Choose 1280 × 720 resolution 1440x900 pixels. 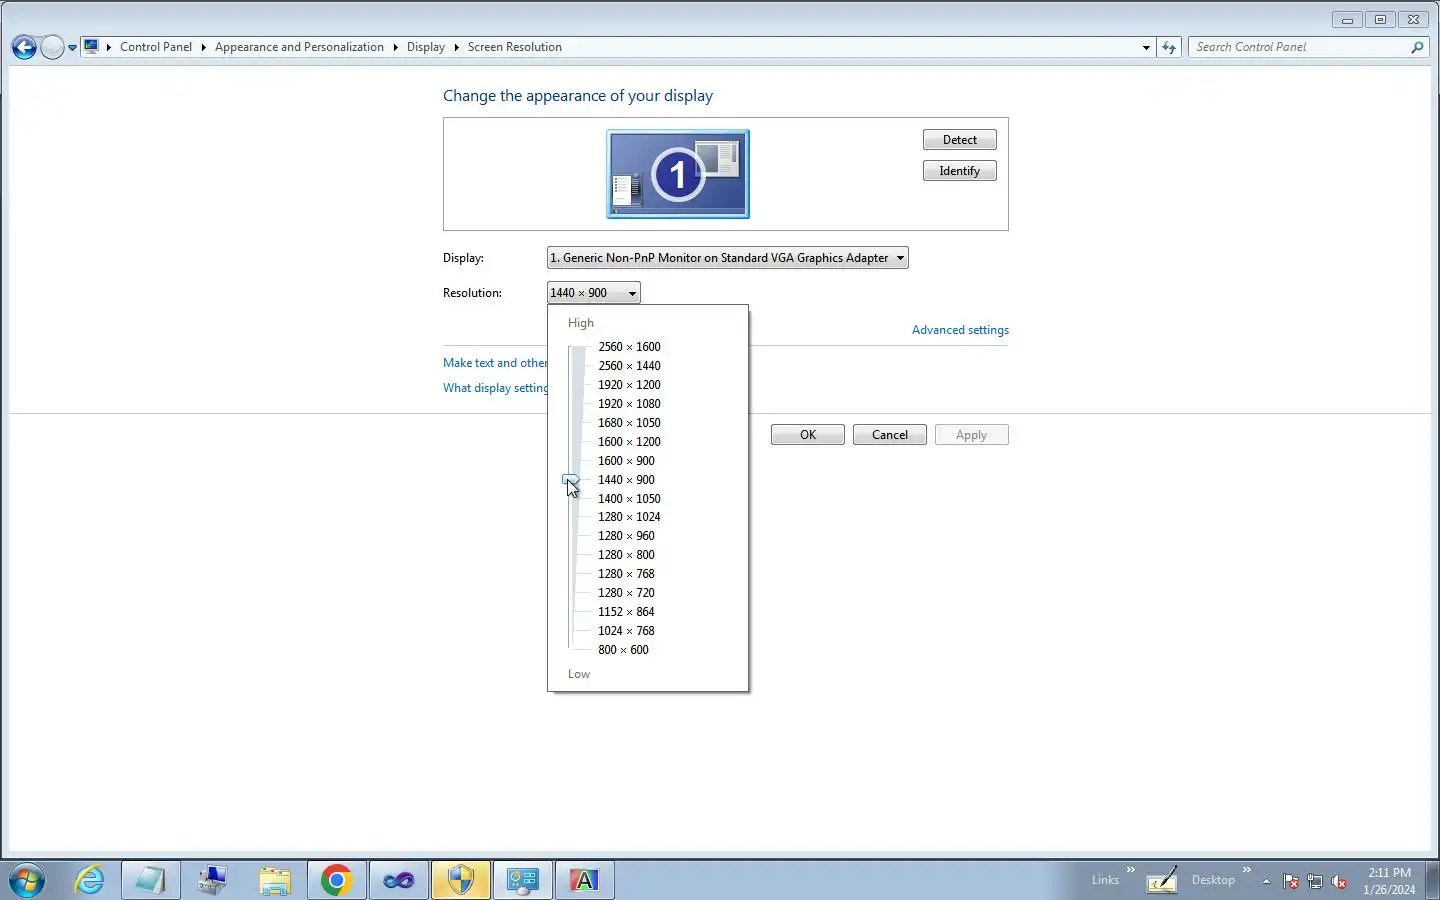(x=626, y=593)
